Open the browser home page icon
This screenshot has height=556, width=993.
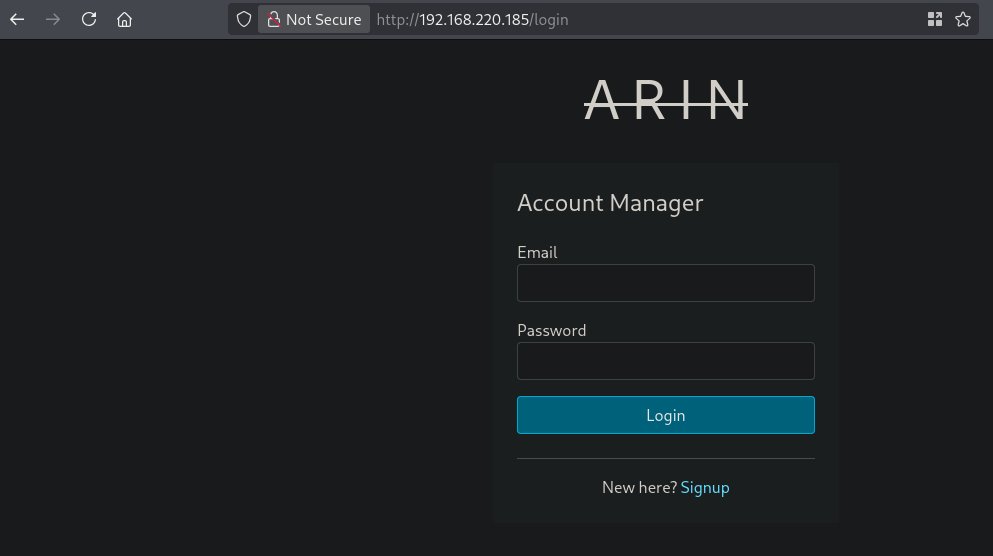coord(124,20)
